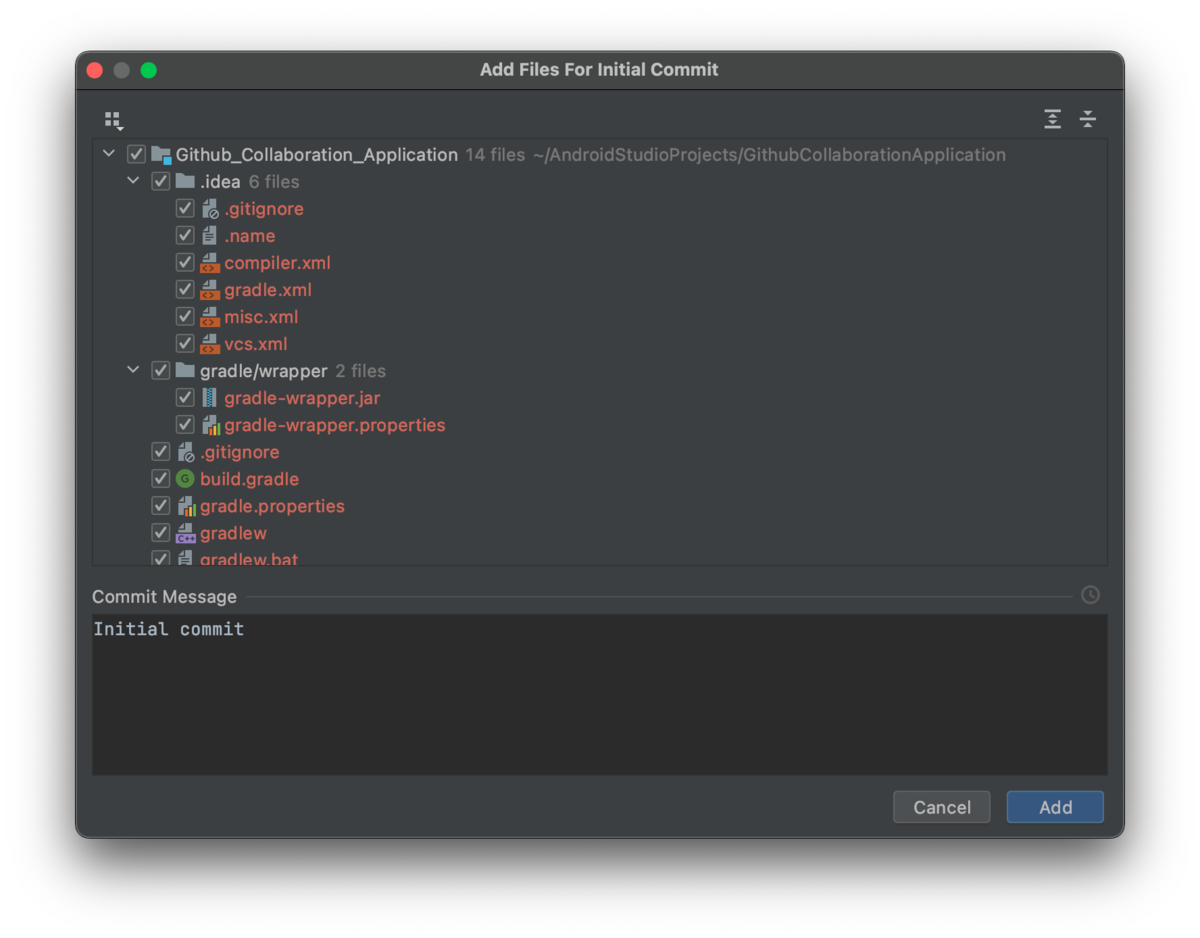
Task: Open the Group By options icon
Action: (114, 120)
